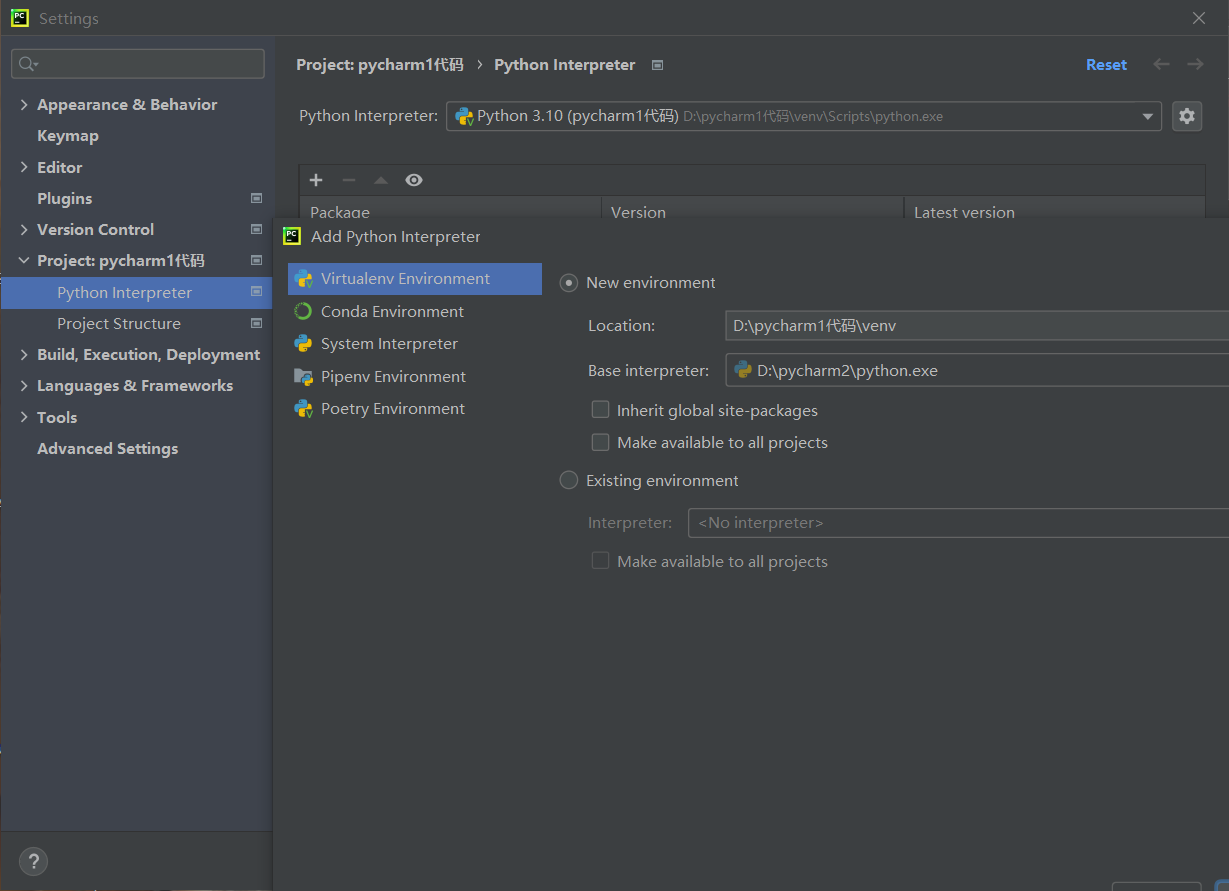Click the forward navigation arrow
The width and height of the screenshot is (1229, 891).
coord(1195,64)
